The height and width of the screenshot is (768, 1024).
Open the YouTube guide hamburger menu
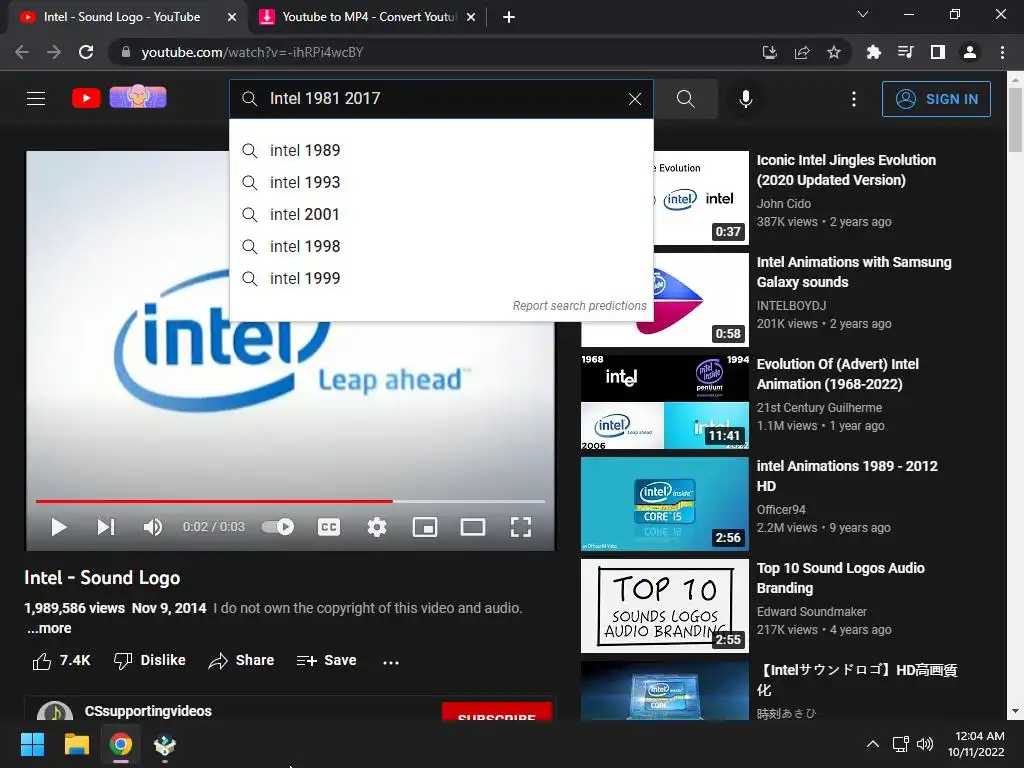tap(36, 99)
